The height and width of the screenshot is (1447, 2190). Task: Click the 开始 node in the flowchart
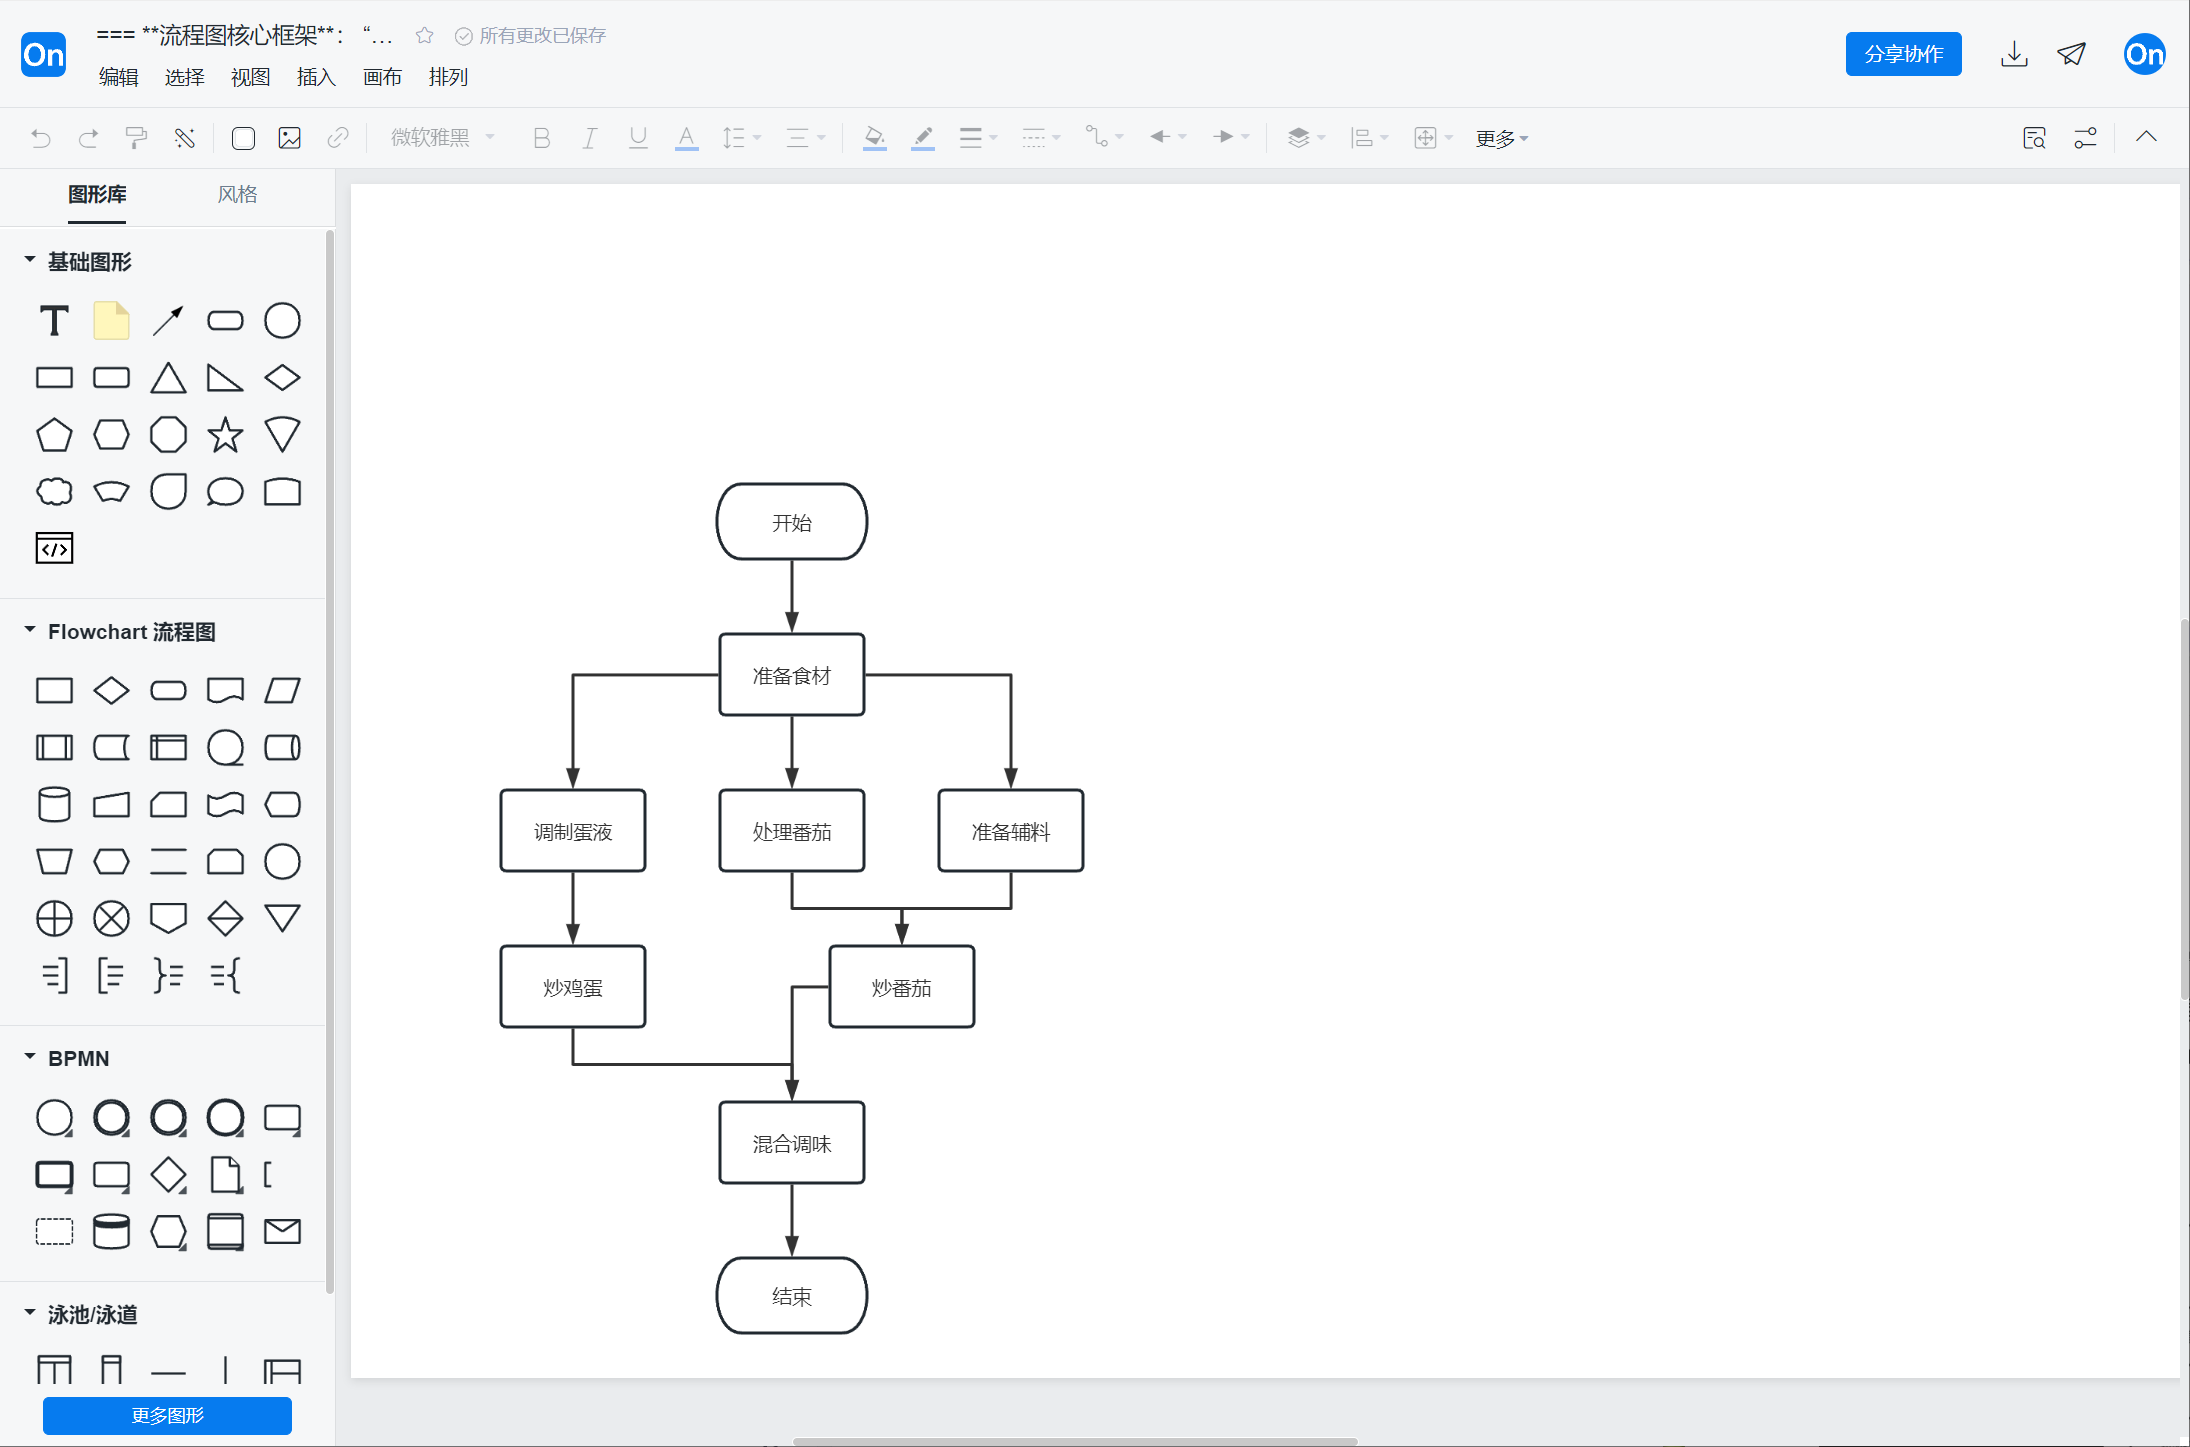[x=791, y=522]
